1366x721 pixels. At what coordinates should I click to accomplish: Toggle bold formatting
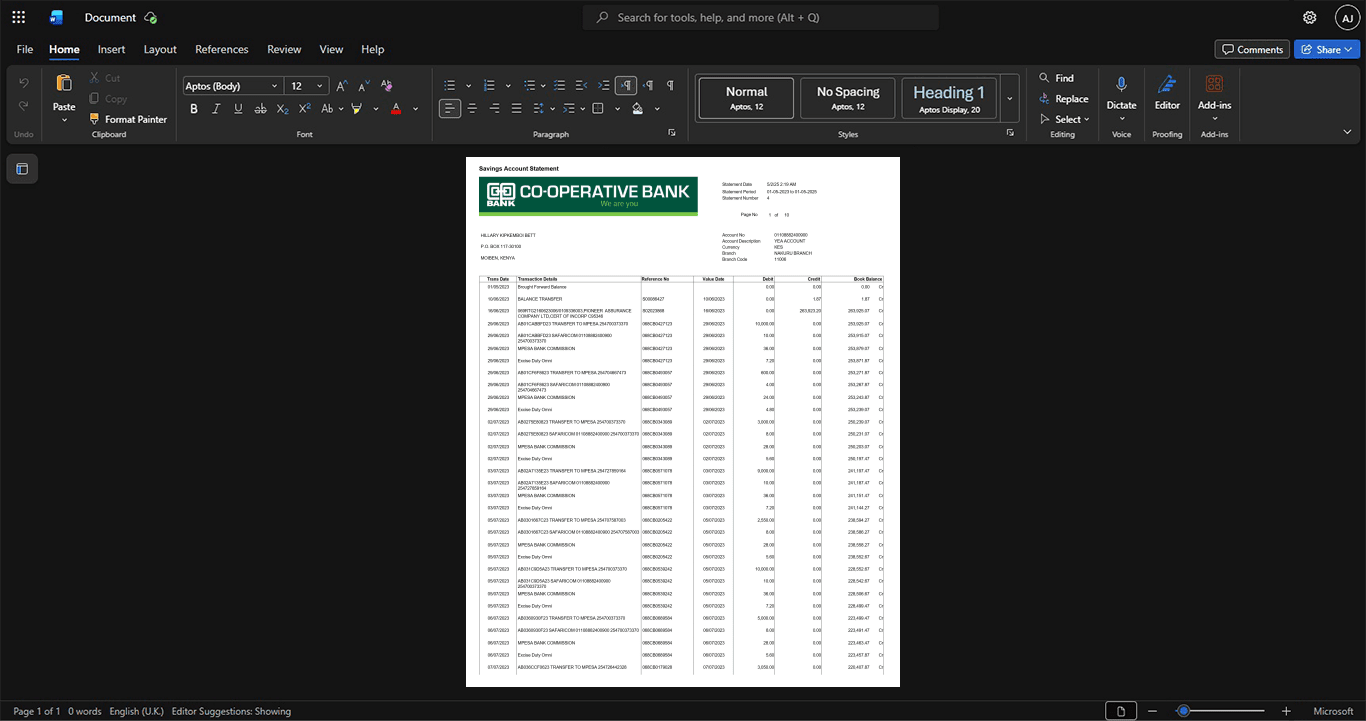194,109
